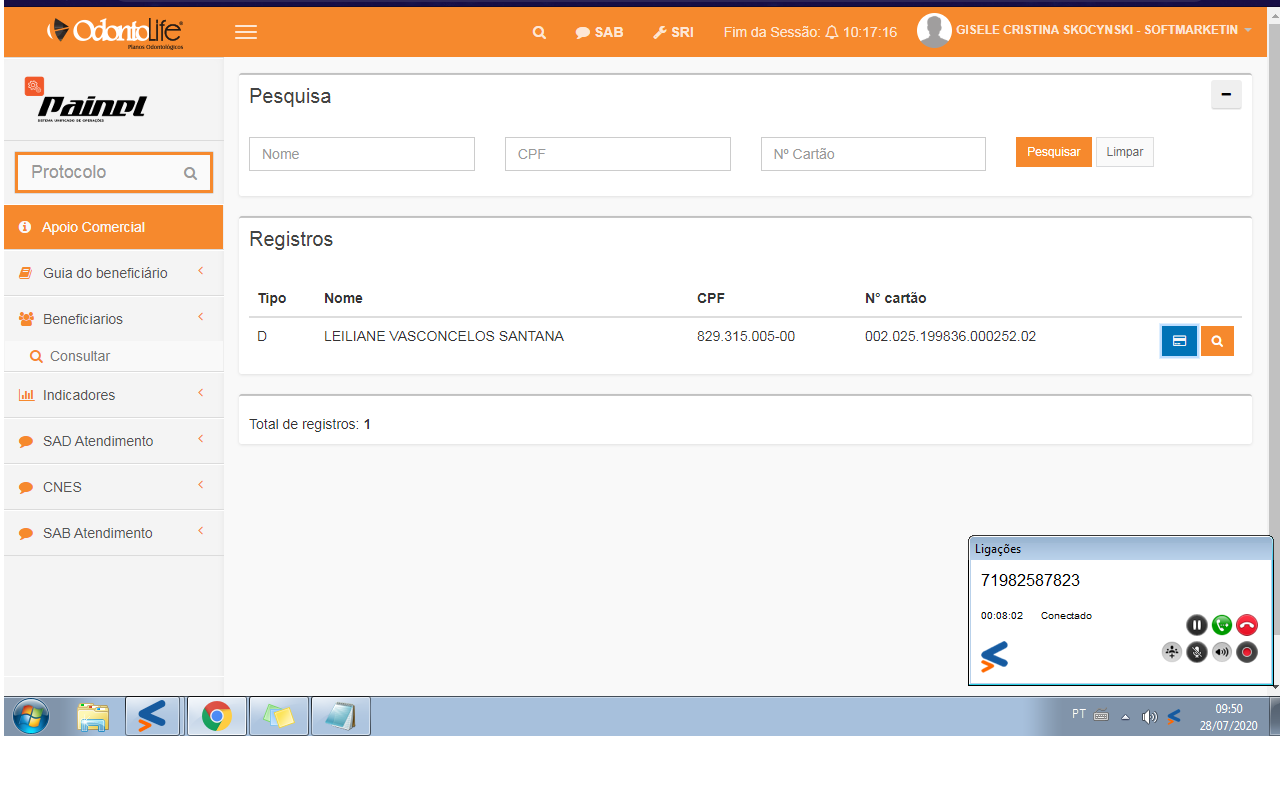The width and height of the screenshot is (1280, 800).
Task: Toggle speaker volume in Ligações window
Action: point(1222,652)
